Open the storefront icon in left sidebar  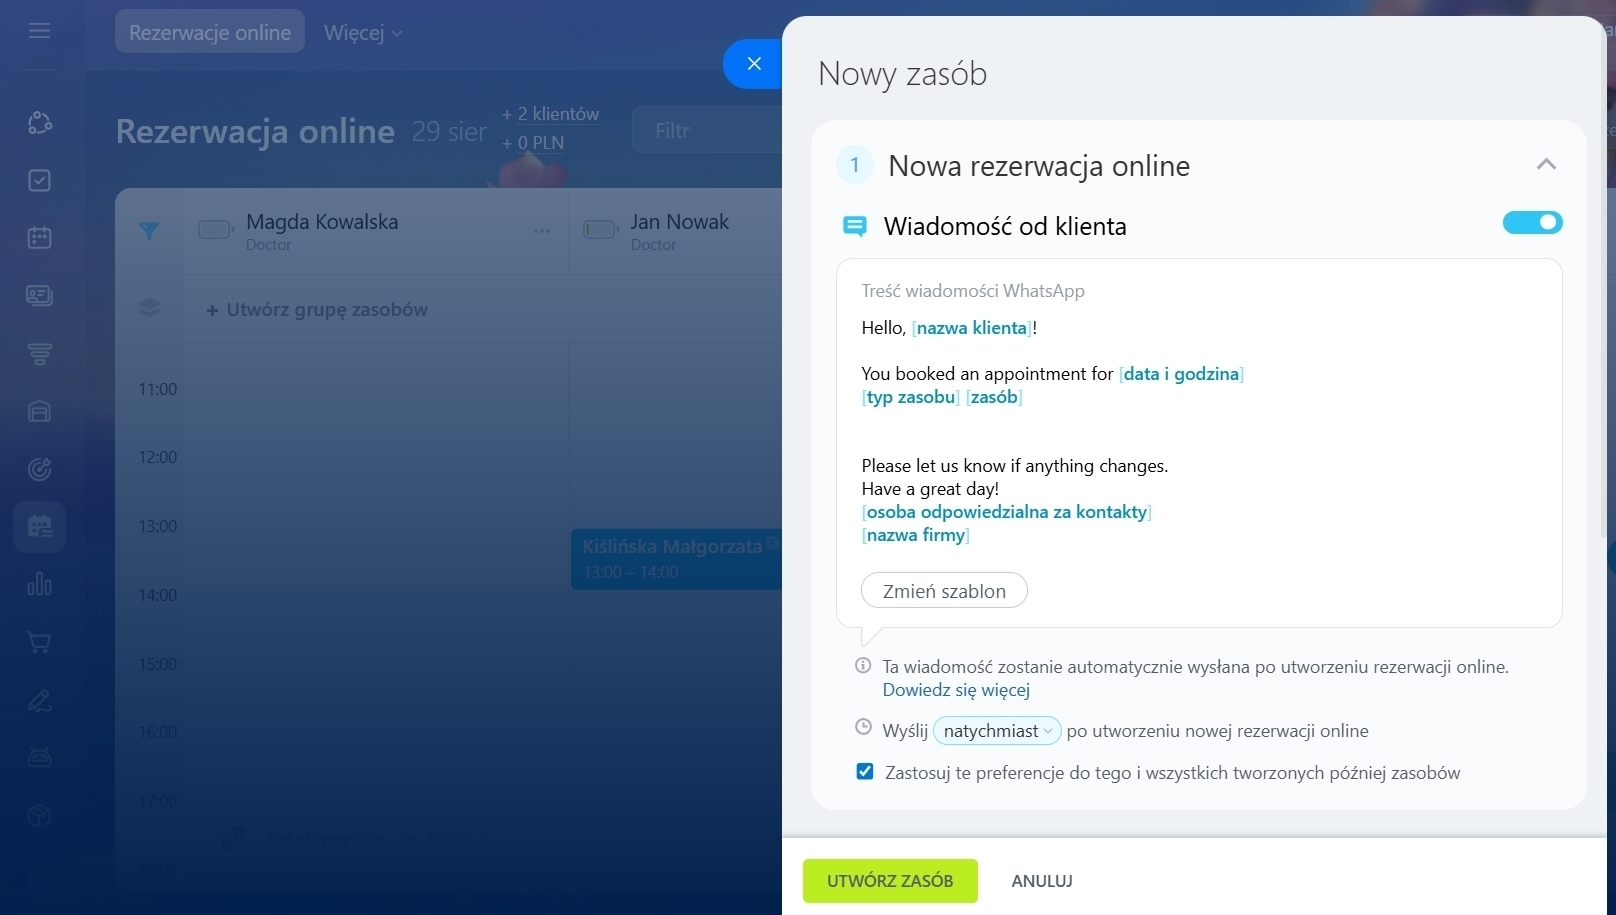[x=39, y=411]
